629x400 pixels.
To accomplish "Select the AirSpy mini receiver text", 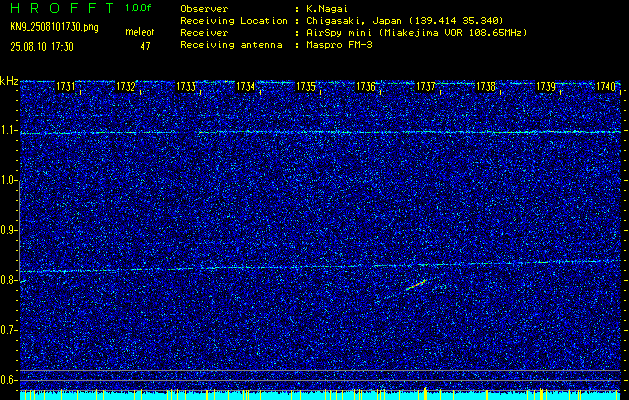I will coord(416,32).
